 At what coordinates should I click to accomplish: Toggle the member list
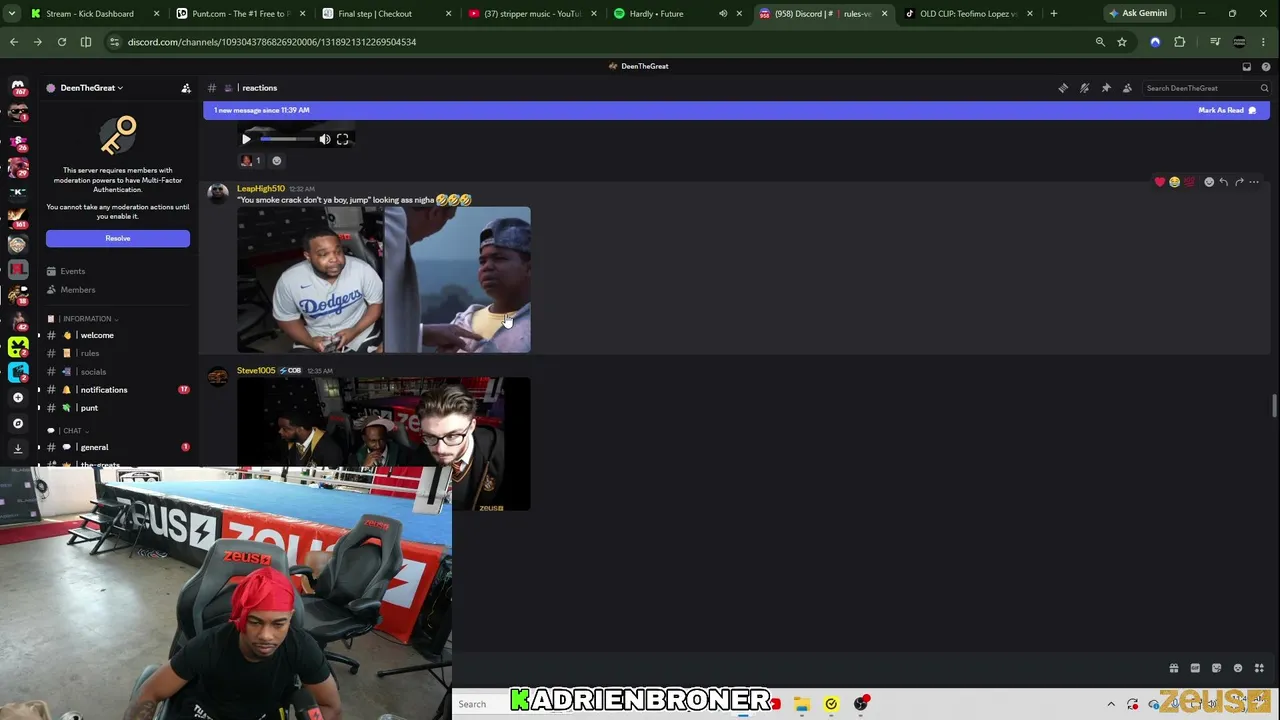(x=1127, y=88)
